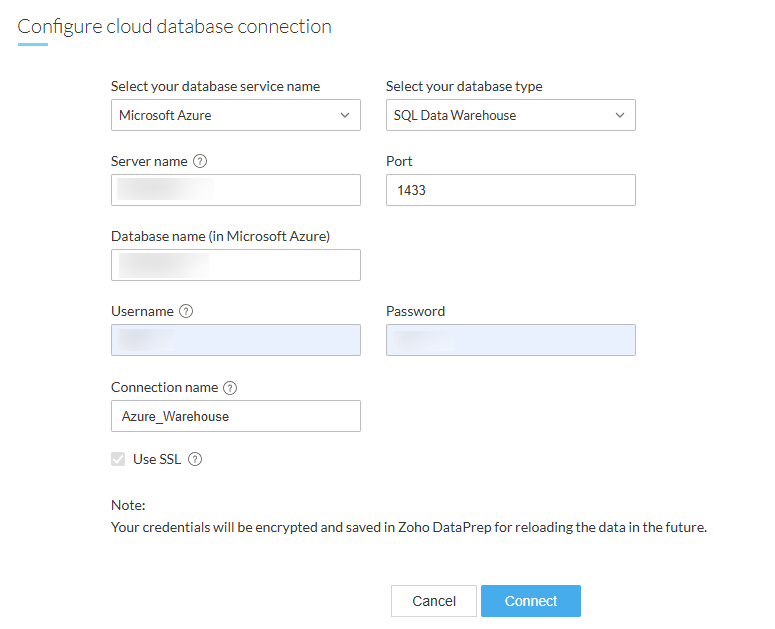This screenshot has width=775, height=629.
Task: Focus the Password input field
Action: click(510, 340)
